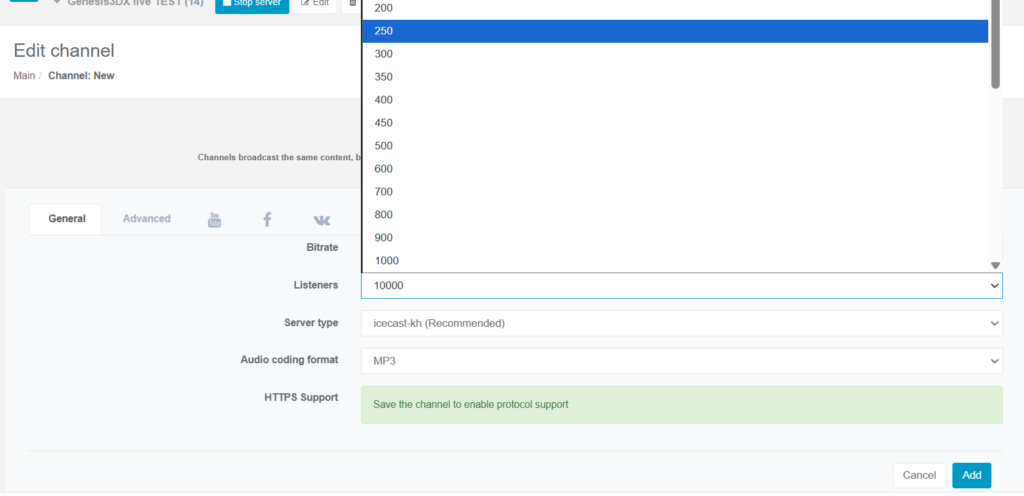Click the Stop server button

(252, 4)
